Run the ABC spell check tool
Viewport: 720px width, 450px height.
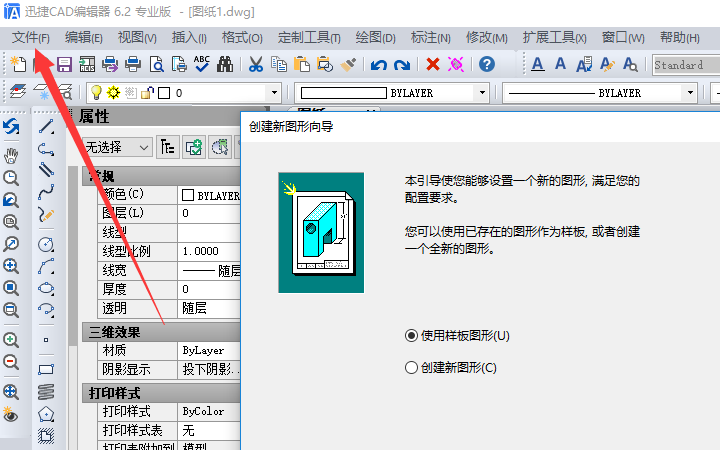click(x=202, y=64)
